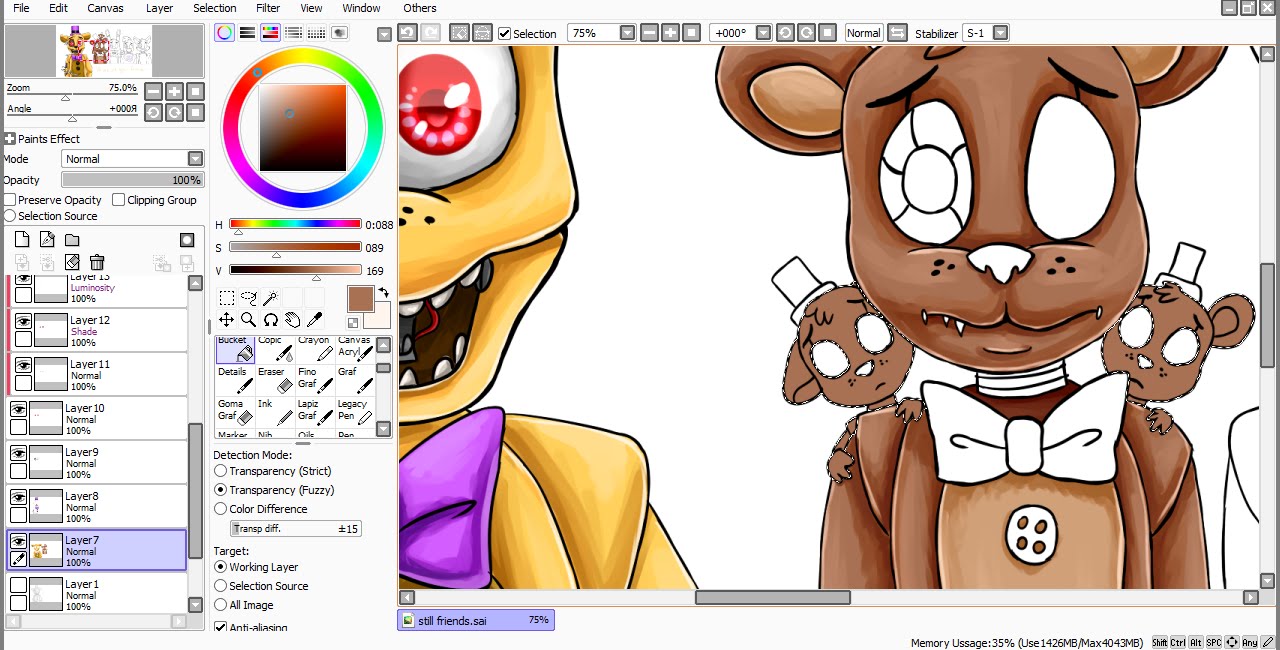The height and width of the screenshot is (650, 1280).
Task: Reset the navigator rotation angle
Action: (x=195, y=112)
